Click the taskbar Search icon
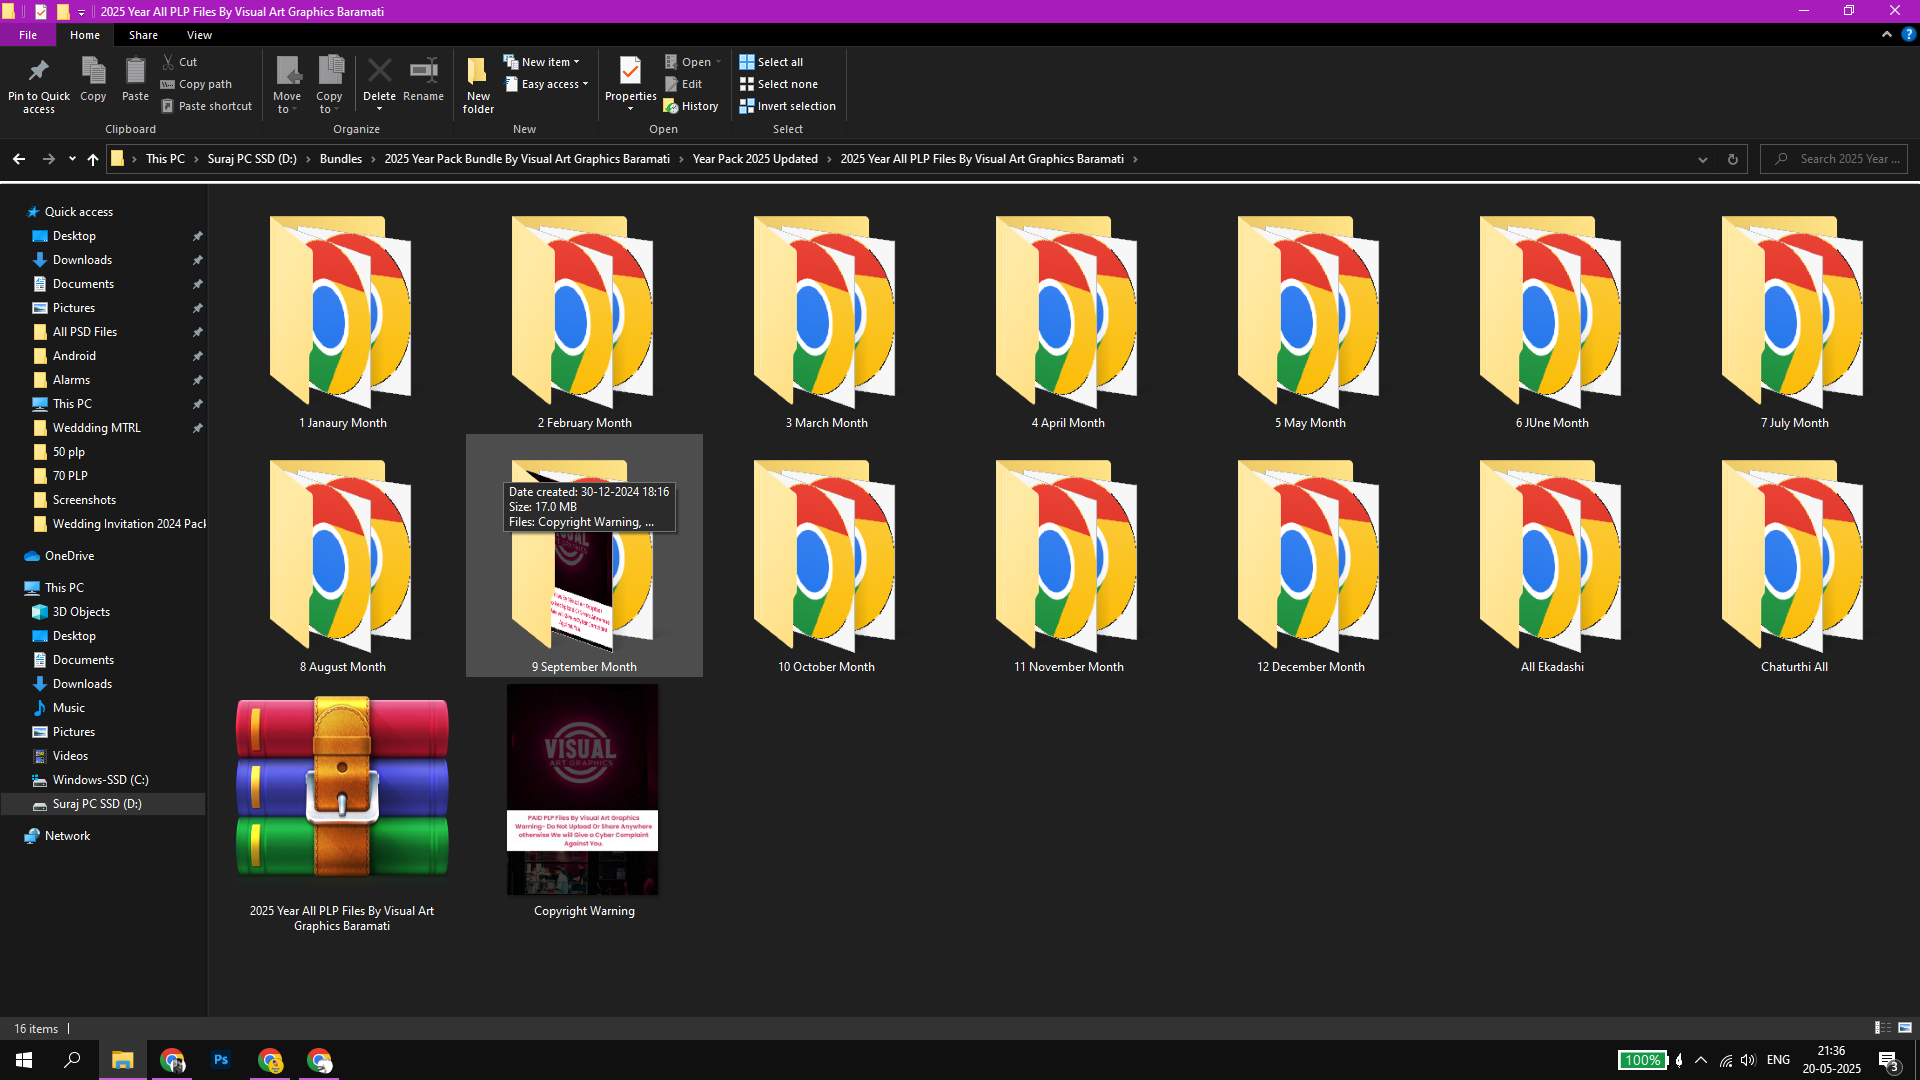Viewport: 1920px width, 1080px height. click(72, 1060)
